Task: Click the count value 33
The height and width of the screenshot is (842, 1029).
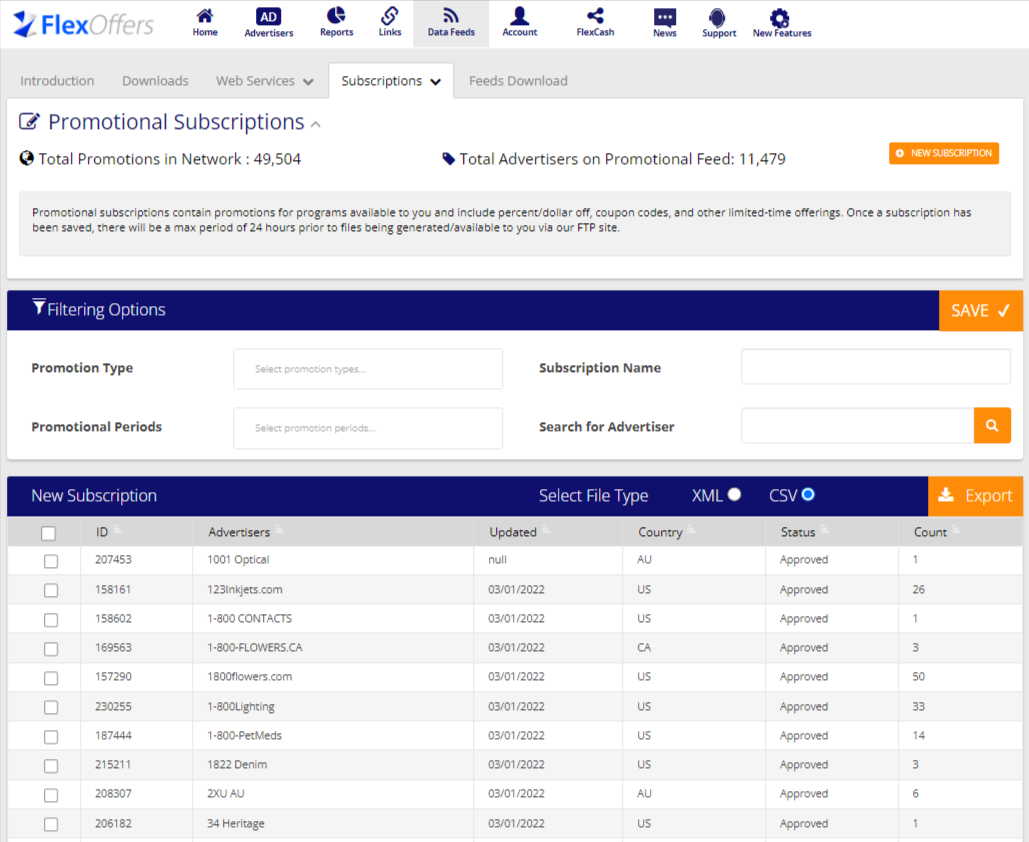Action: pyautogui.click(x=918, y=707)
